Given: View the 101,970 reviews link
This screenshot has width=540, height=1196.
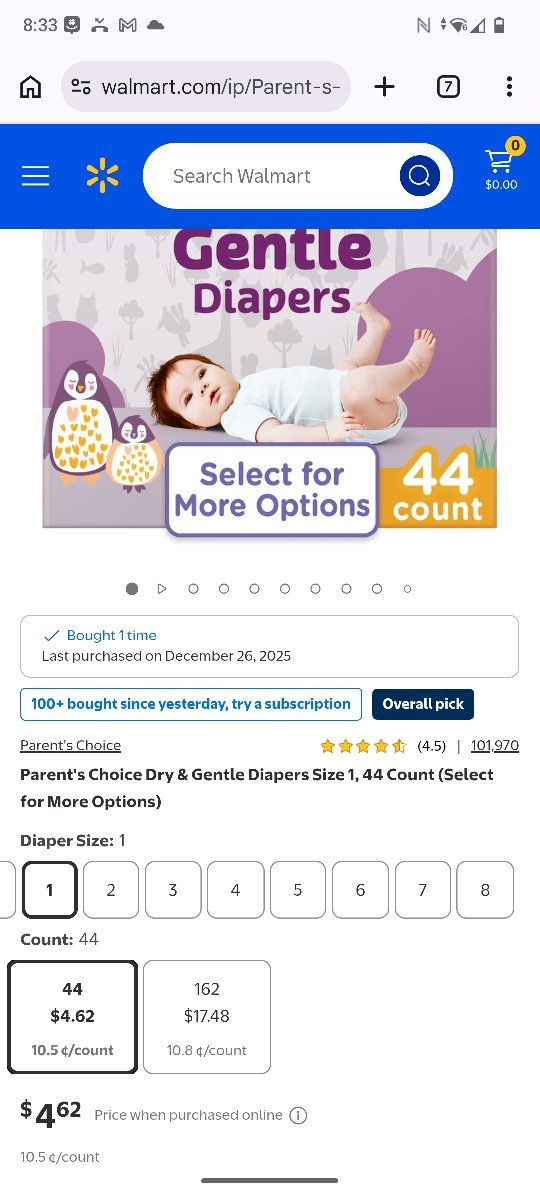Looking at the screenshot, I should point(495,745).
